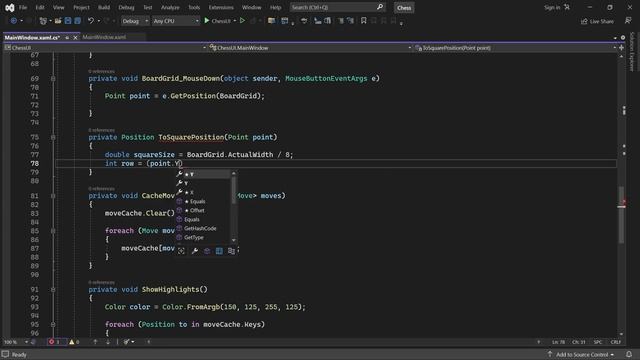Select the GetType suggestion
This screenshot has height=360, width=640.
point(203,237)
